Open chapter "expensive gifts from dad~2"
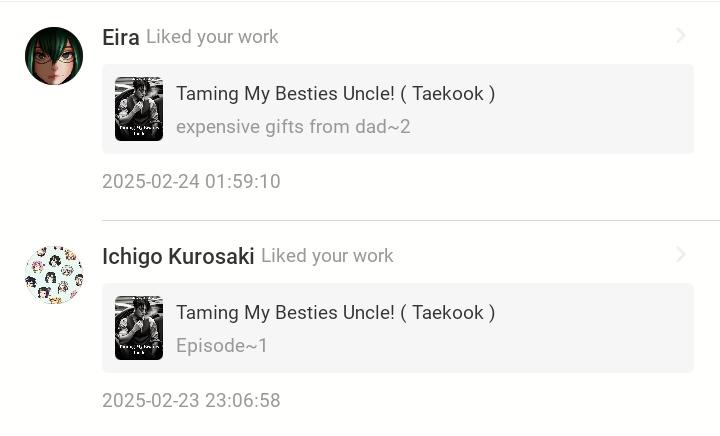 tap(293, 127)
